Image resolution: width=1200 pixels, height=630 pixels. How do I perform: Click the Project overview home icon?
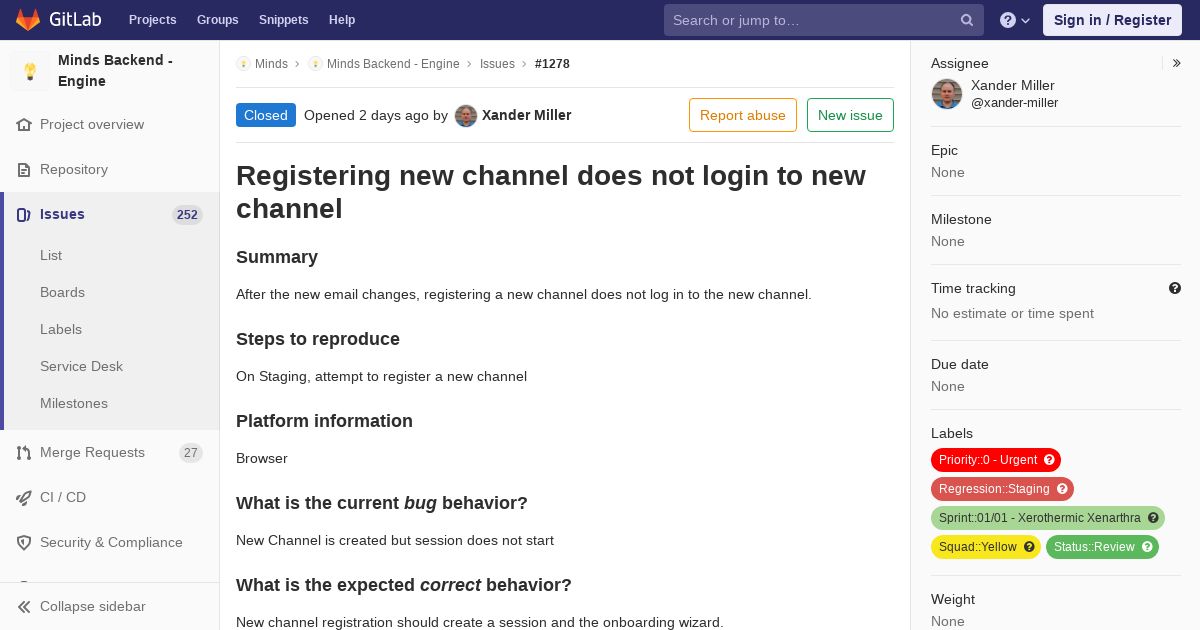tap(24, 125)
